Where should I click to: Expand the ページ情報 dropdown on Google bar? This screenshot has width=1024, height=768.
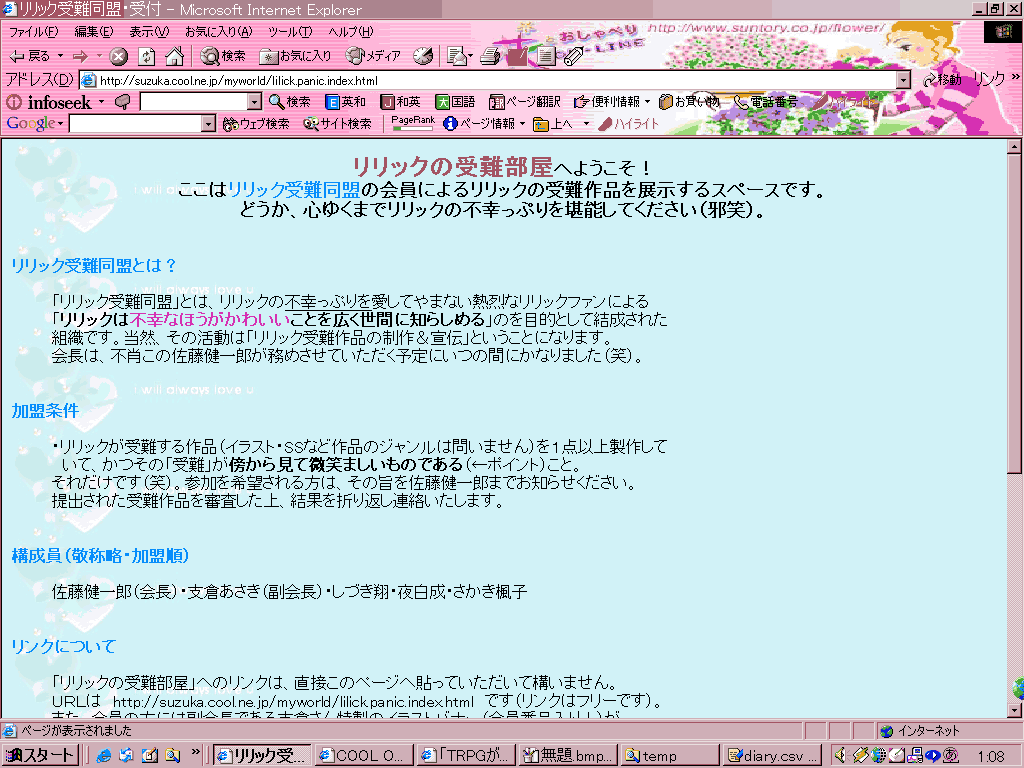pos(522,124)
